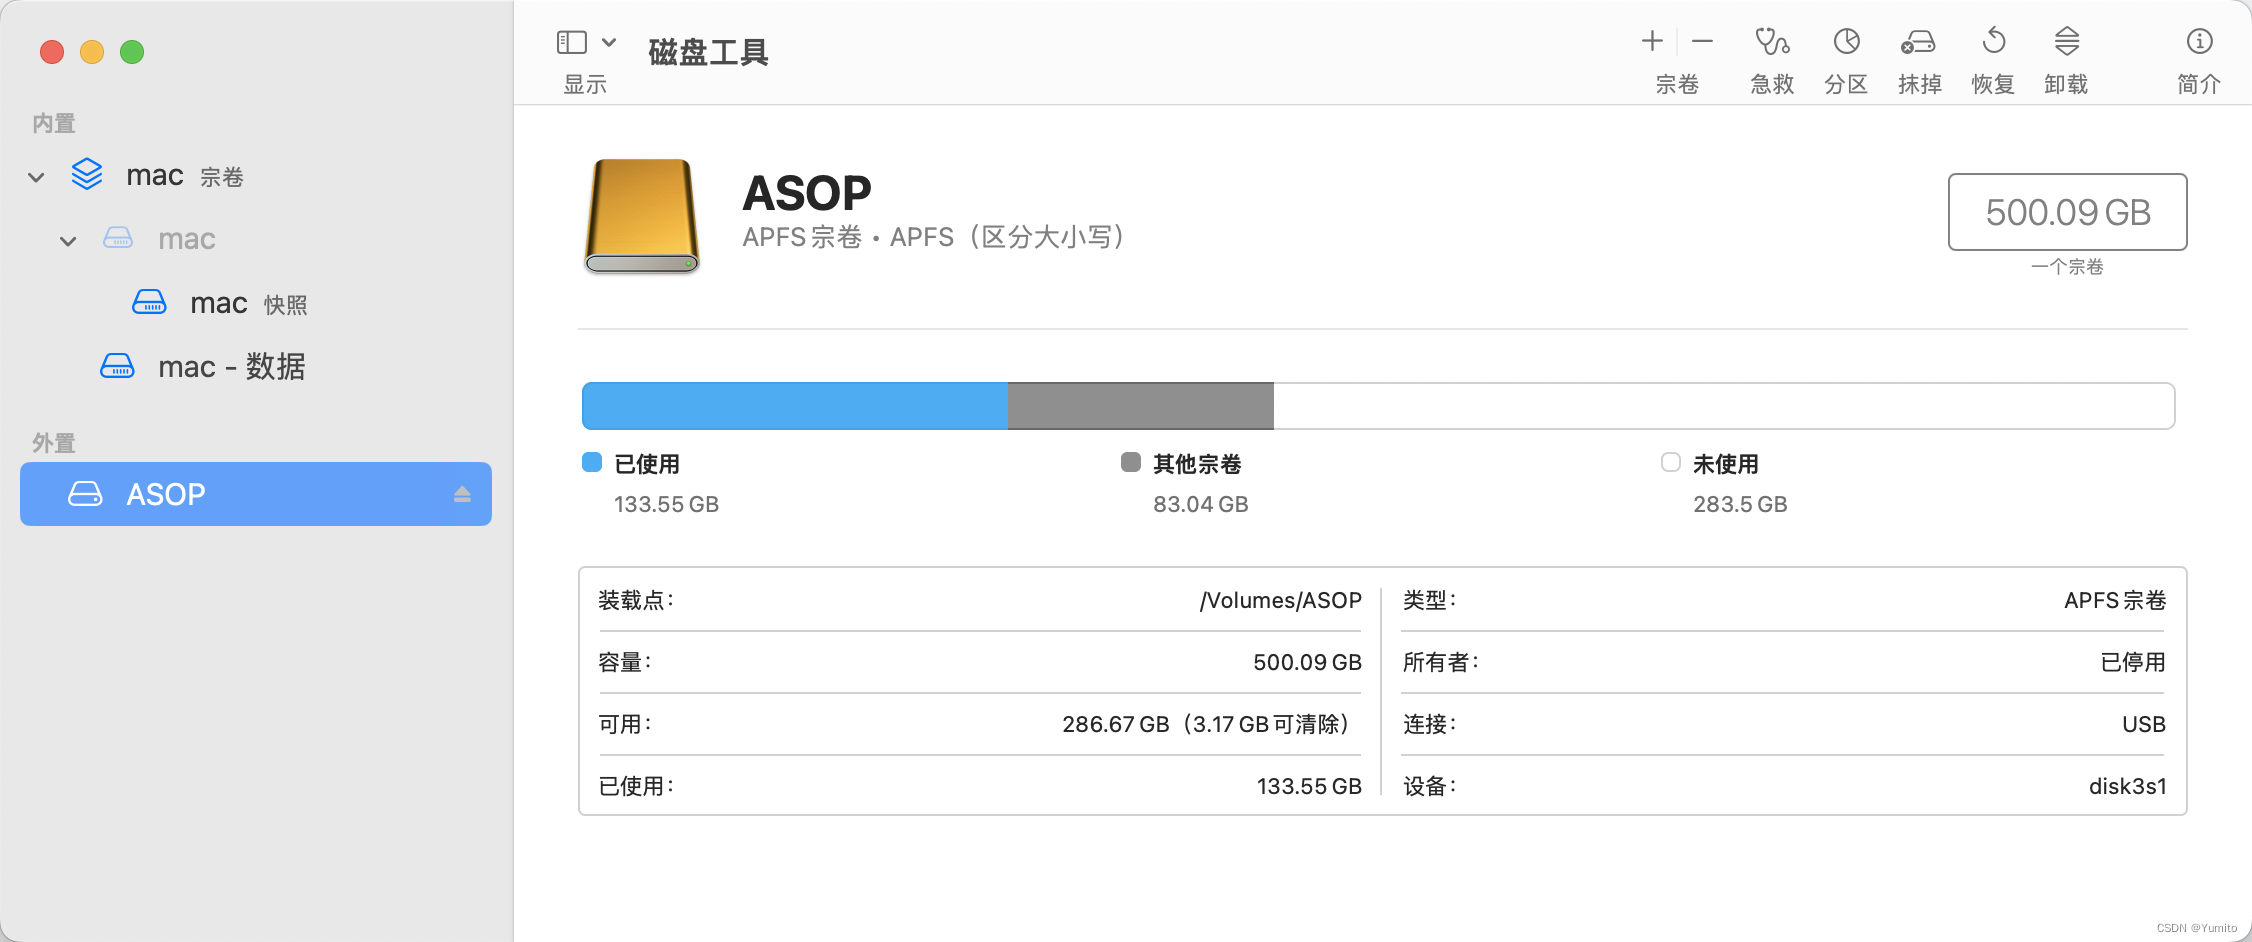Click the 装载点 /Volumes/ASOP value
The height and width of the screenshot is (942, 2252).
1279,600
